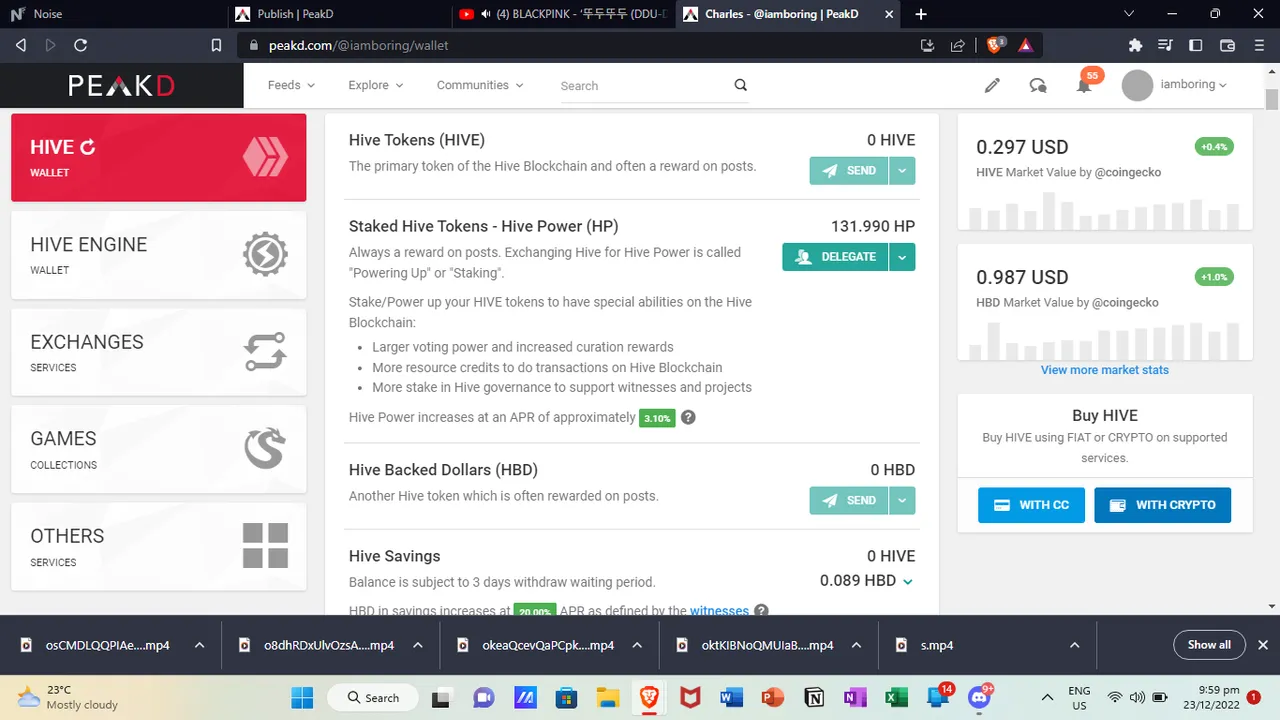Click the Others grid squares icon
Viewport: 1280px width, 720px height.
tap(265, 546)
